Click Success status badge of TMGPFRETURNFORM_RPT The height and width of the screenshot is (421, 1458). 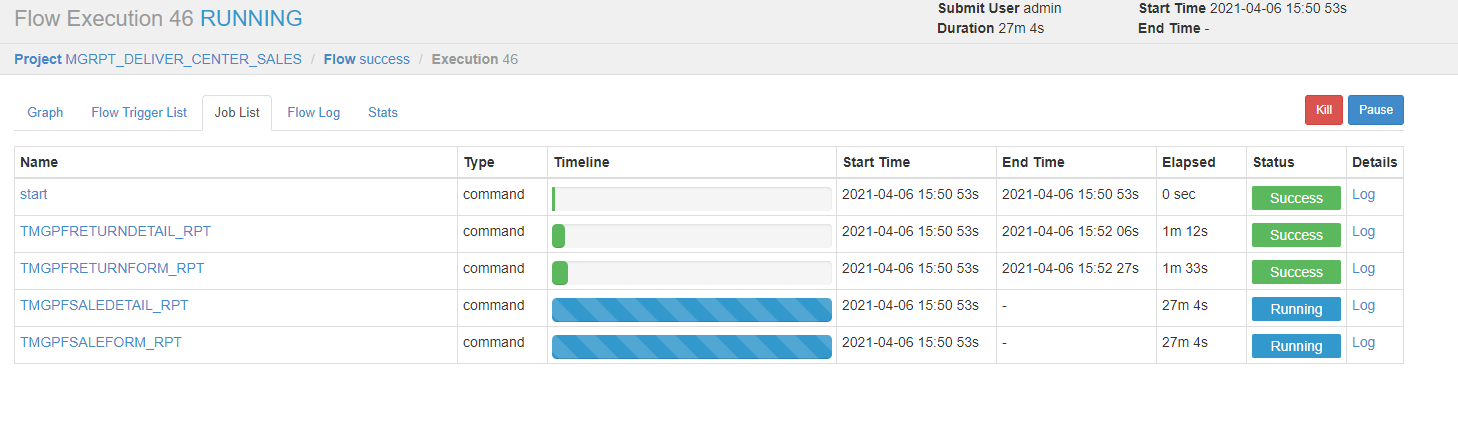pyautogui.click(x=1296, y=272)
